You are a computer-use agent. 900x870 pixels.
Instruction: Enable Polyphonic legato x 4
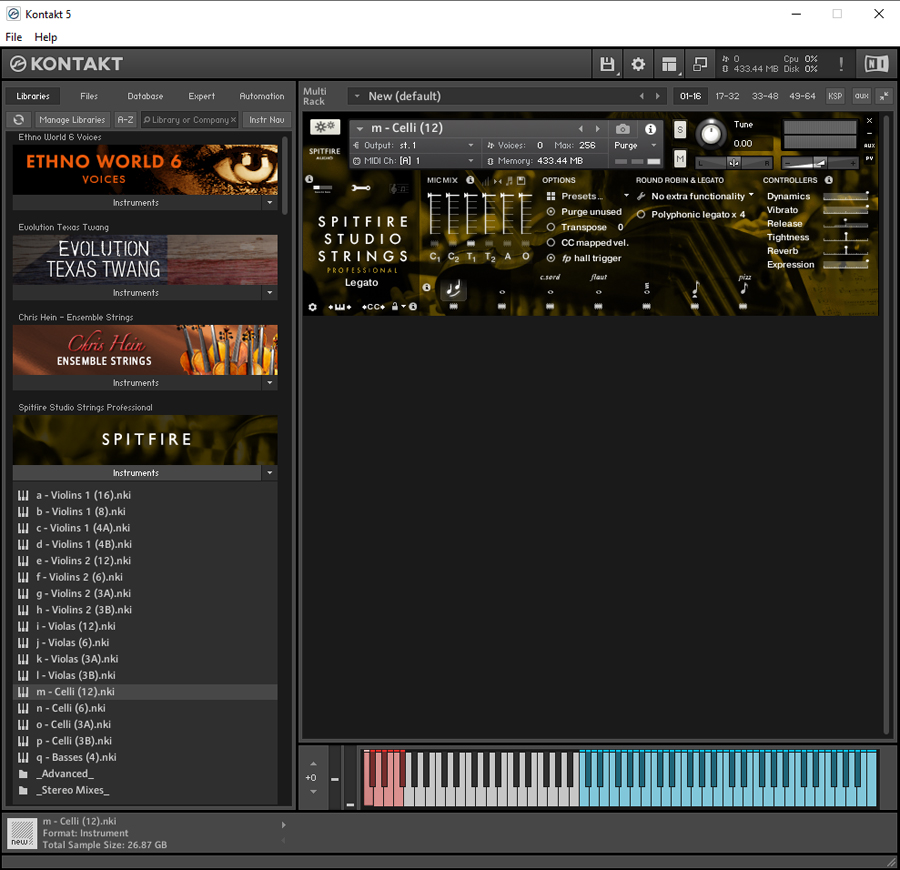pyautogui.click(x=641, y=215)
